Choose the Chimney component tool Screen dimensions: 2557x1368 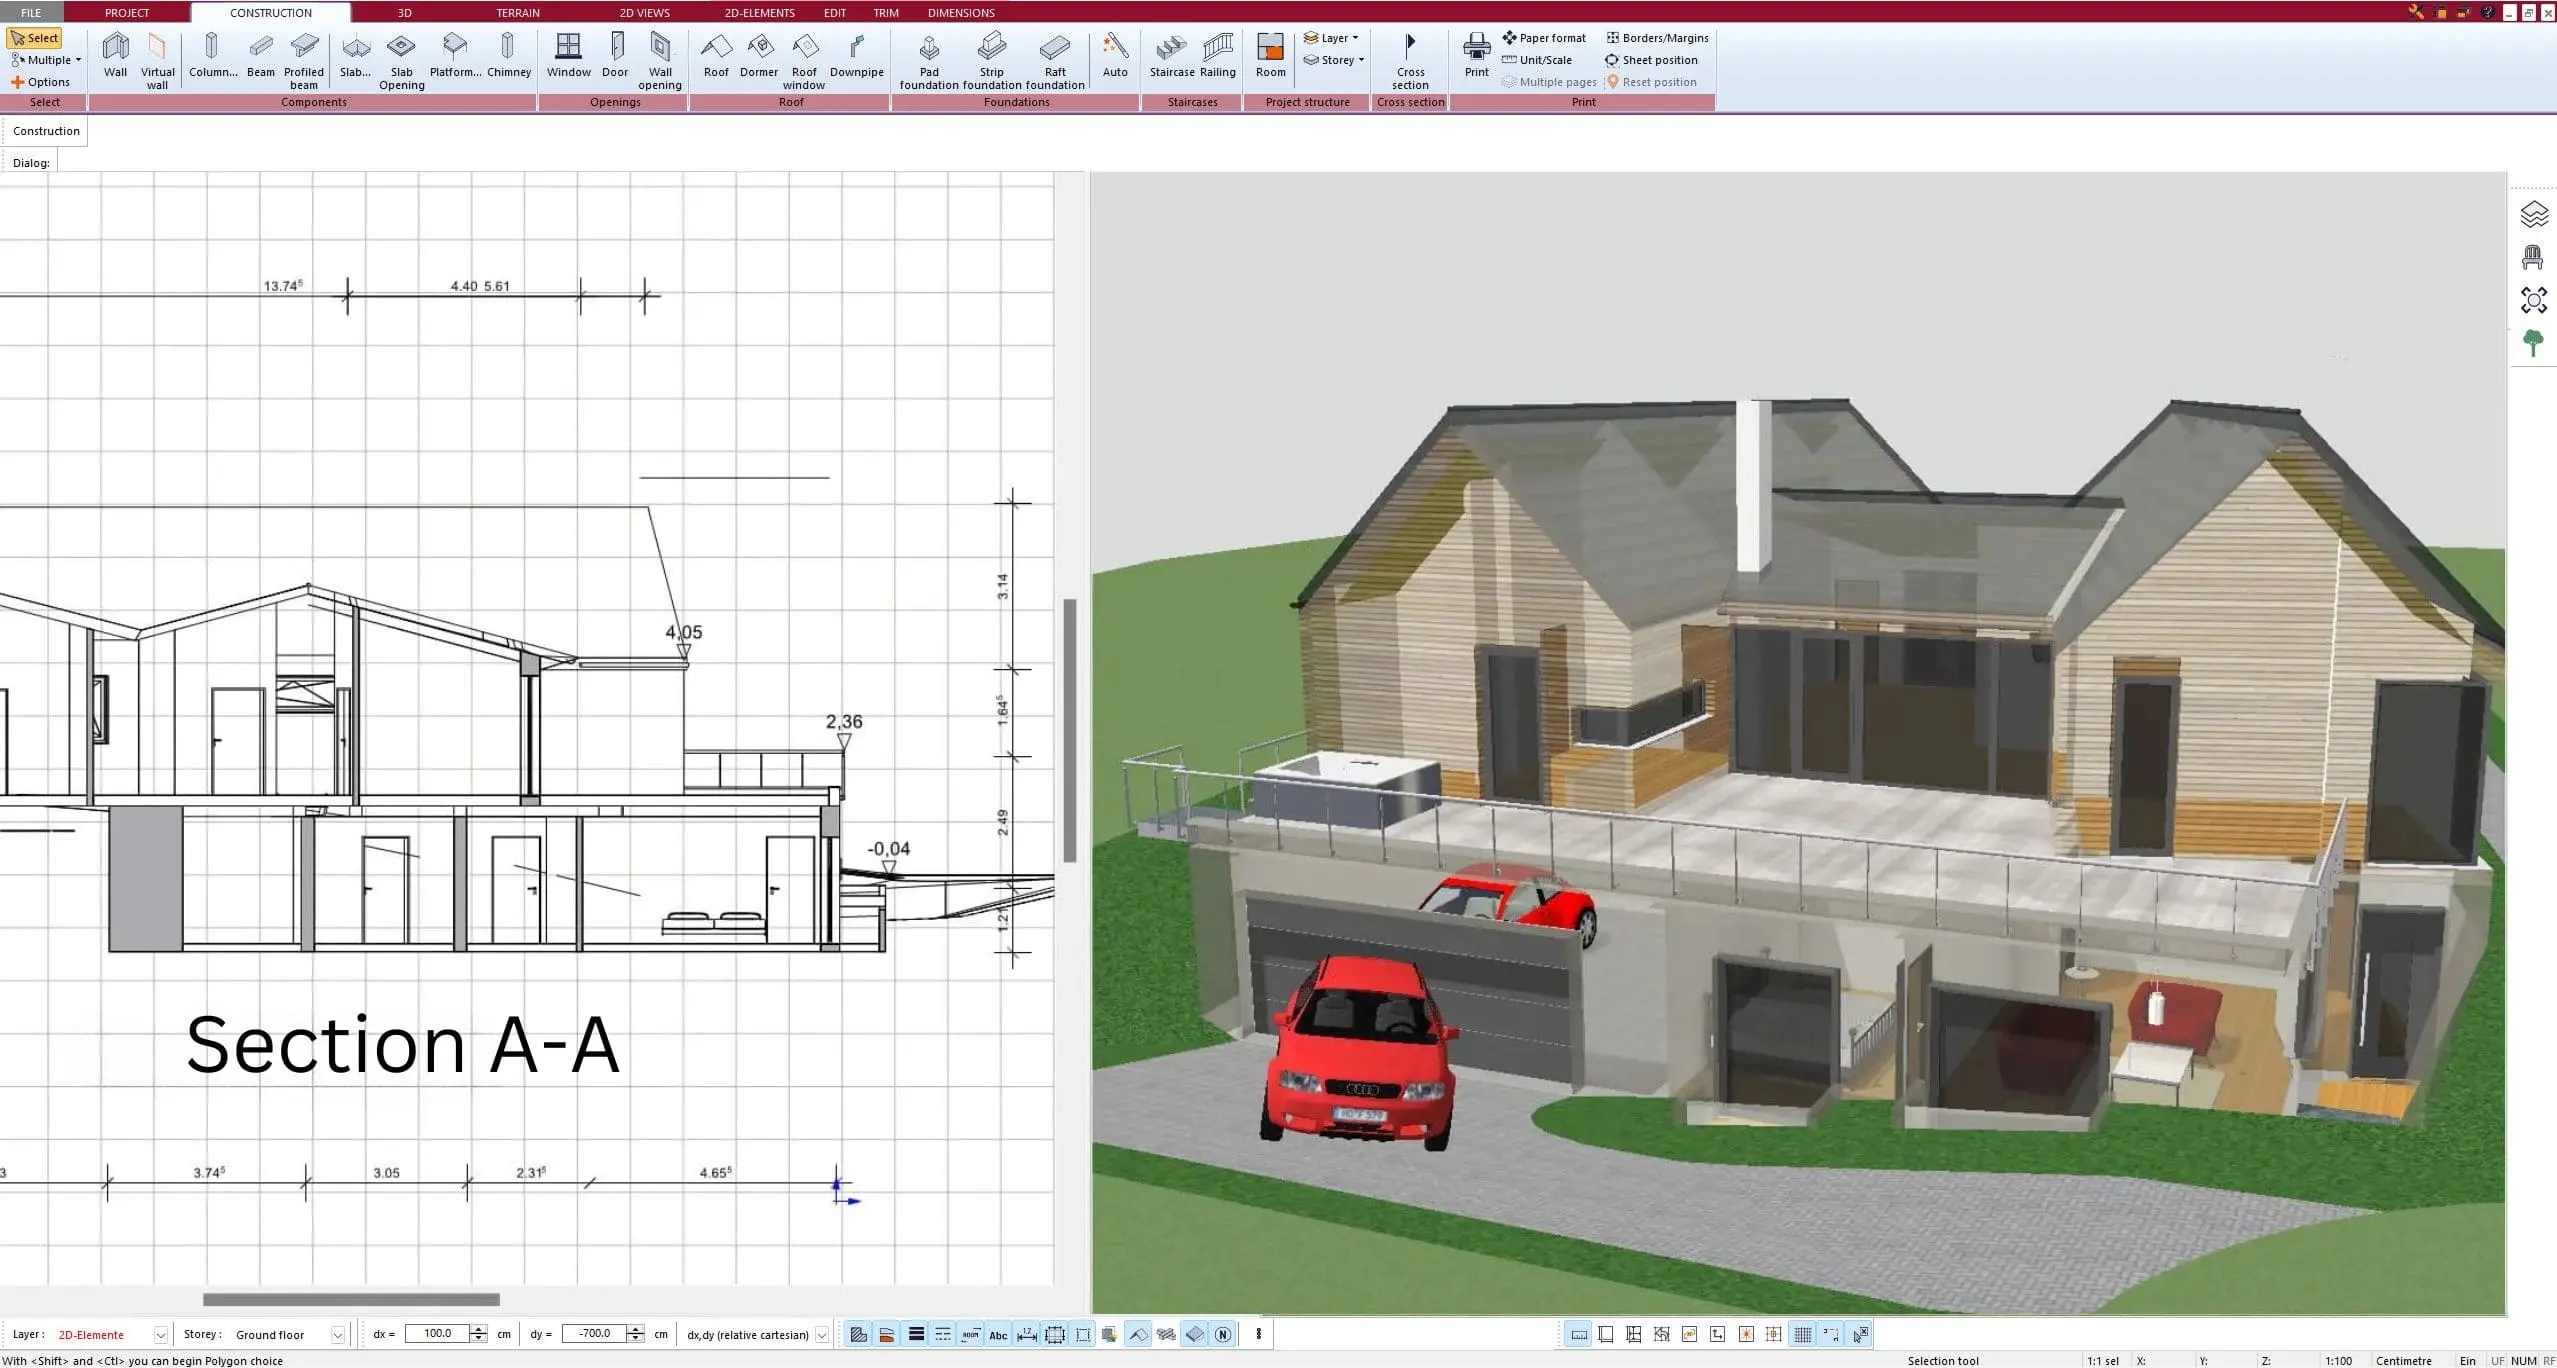[x=508, y=55]
